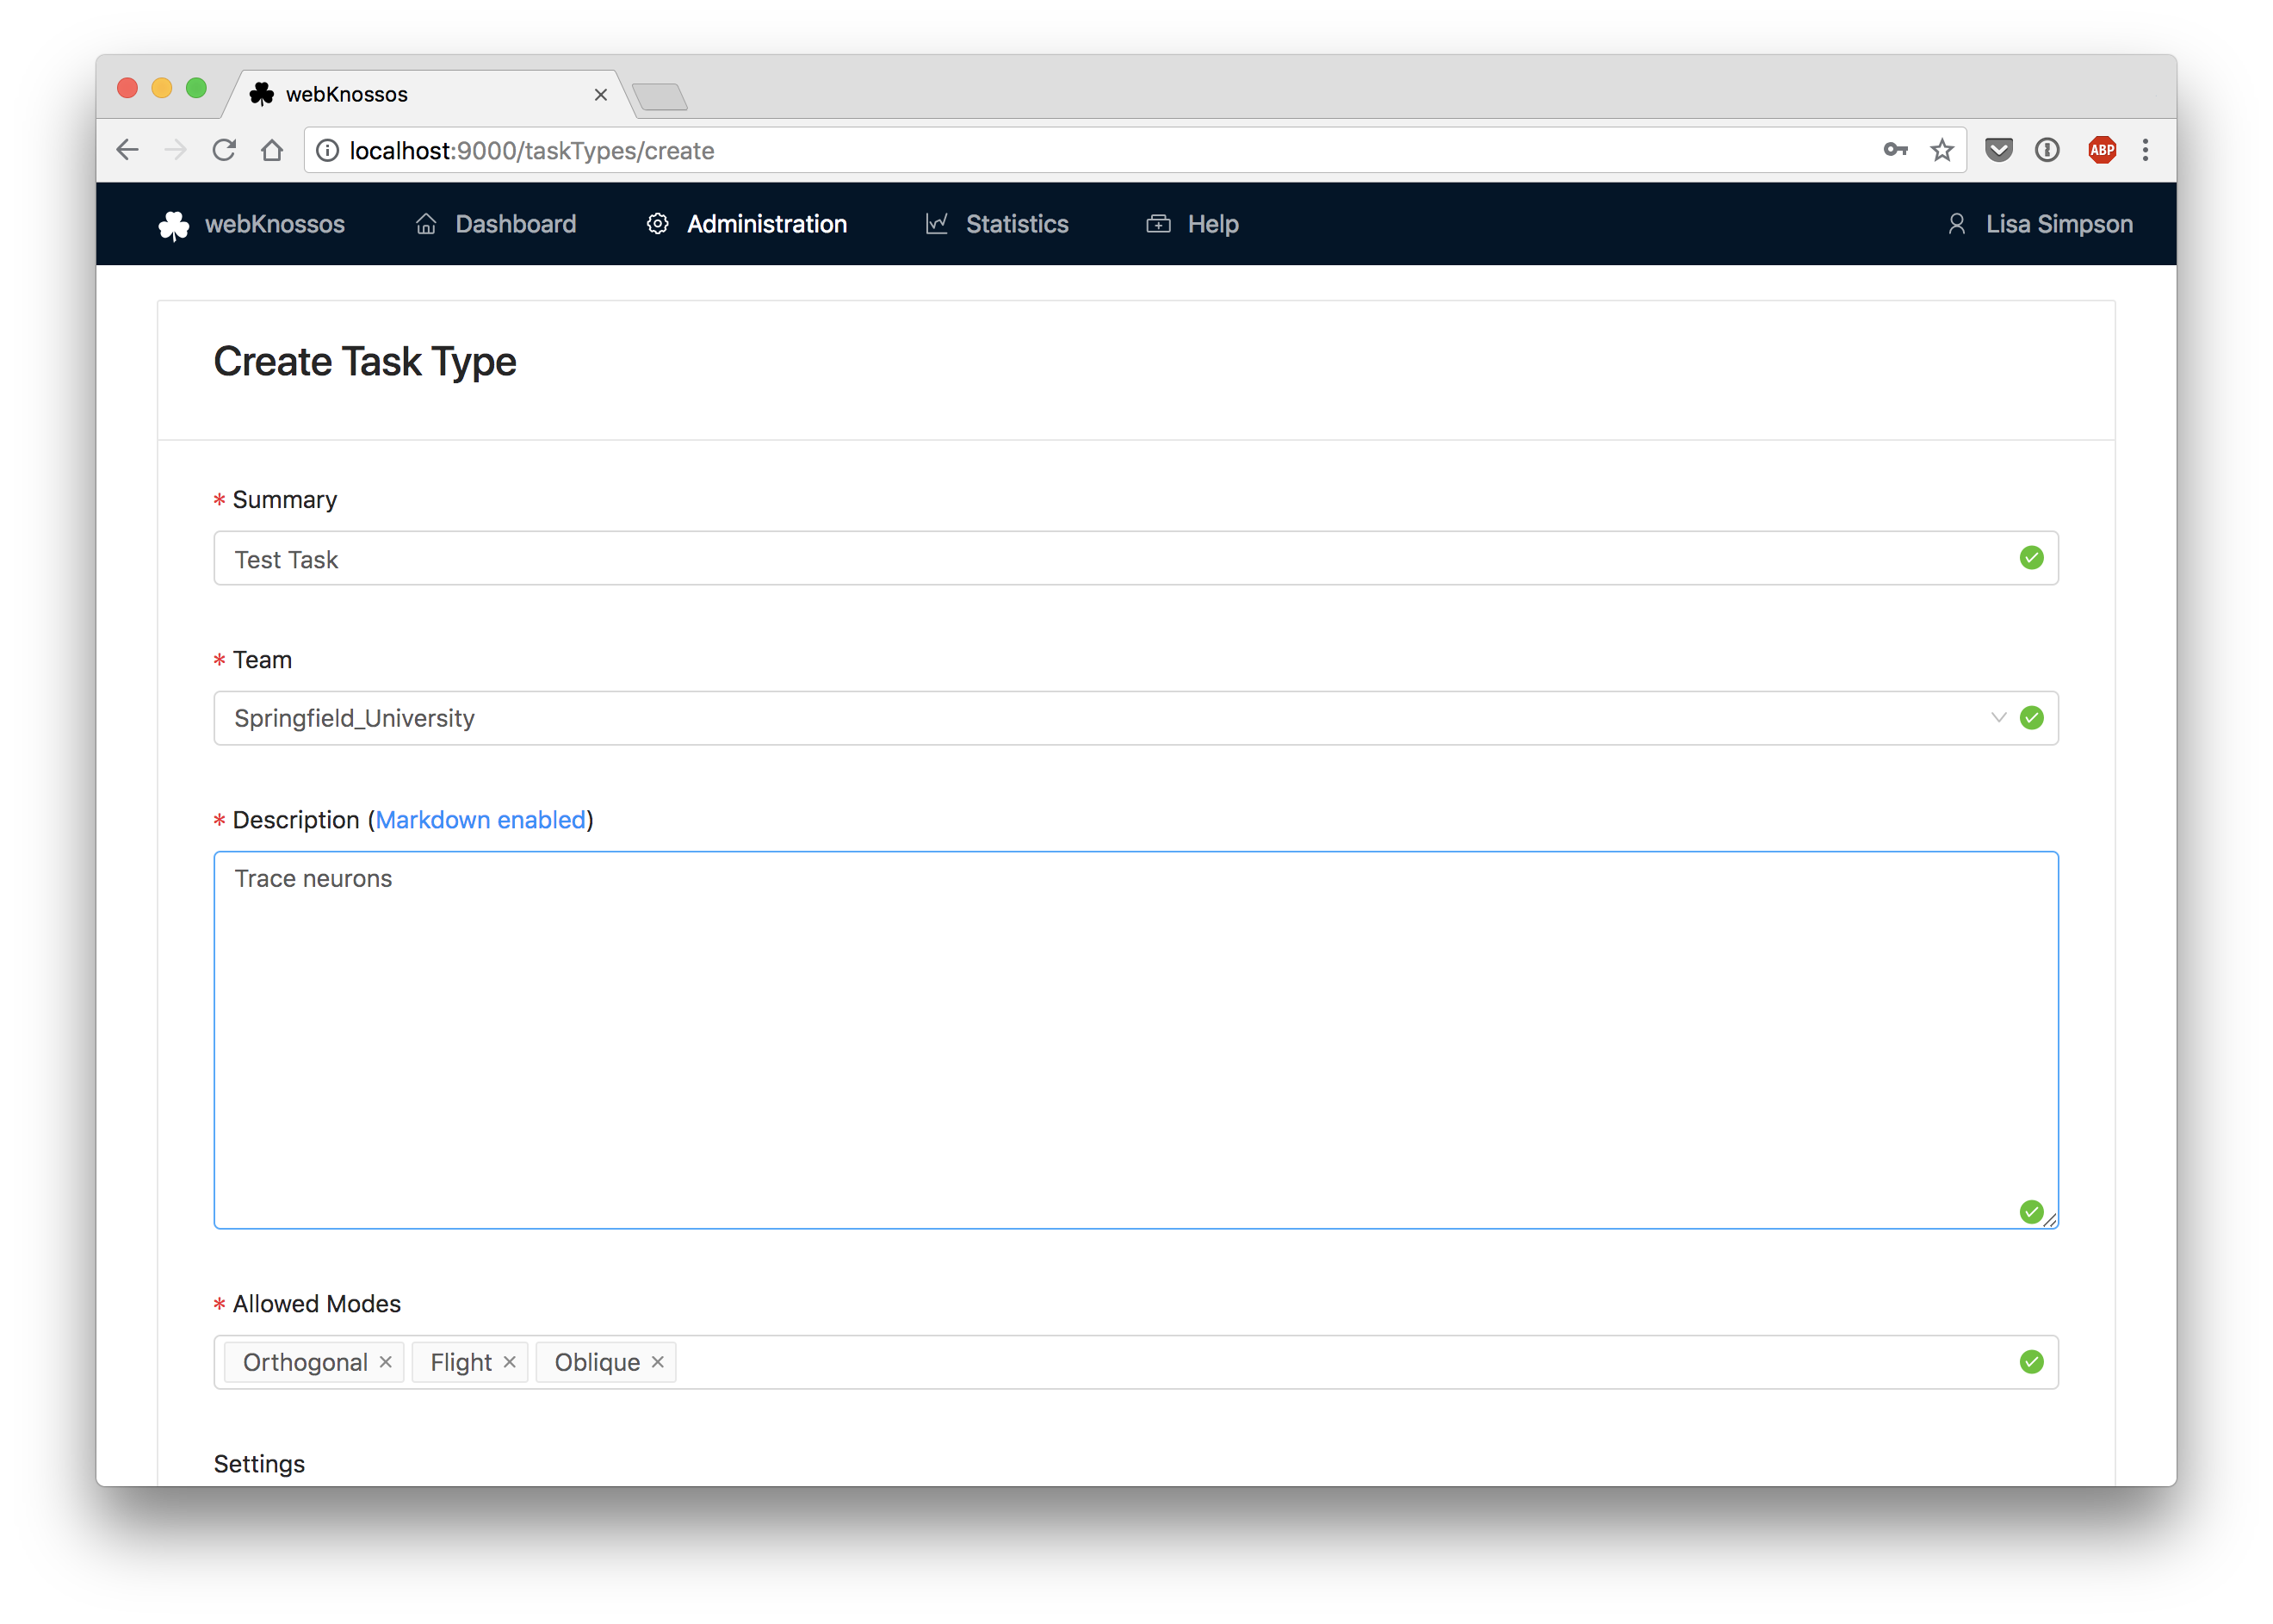Close the webKnossos browser tab
This screenshot has height=1624, width=2273.
600,94
